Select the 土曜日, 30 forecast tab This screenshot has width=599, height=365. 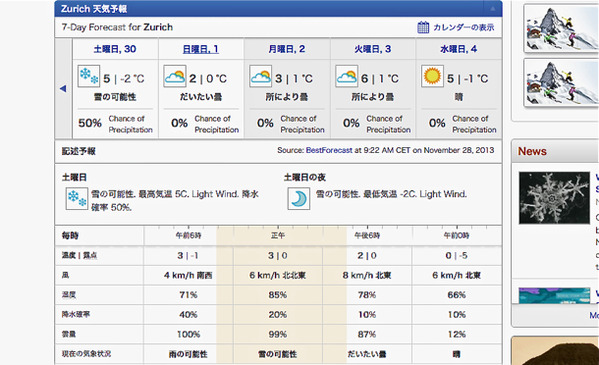[x=115, y=49]
